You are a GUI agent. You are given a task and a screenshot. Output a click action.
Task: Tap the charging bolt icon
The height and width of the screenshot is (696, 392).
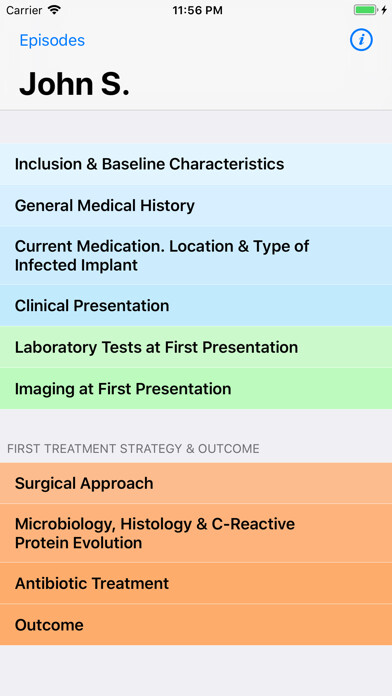point(384,10)
